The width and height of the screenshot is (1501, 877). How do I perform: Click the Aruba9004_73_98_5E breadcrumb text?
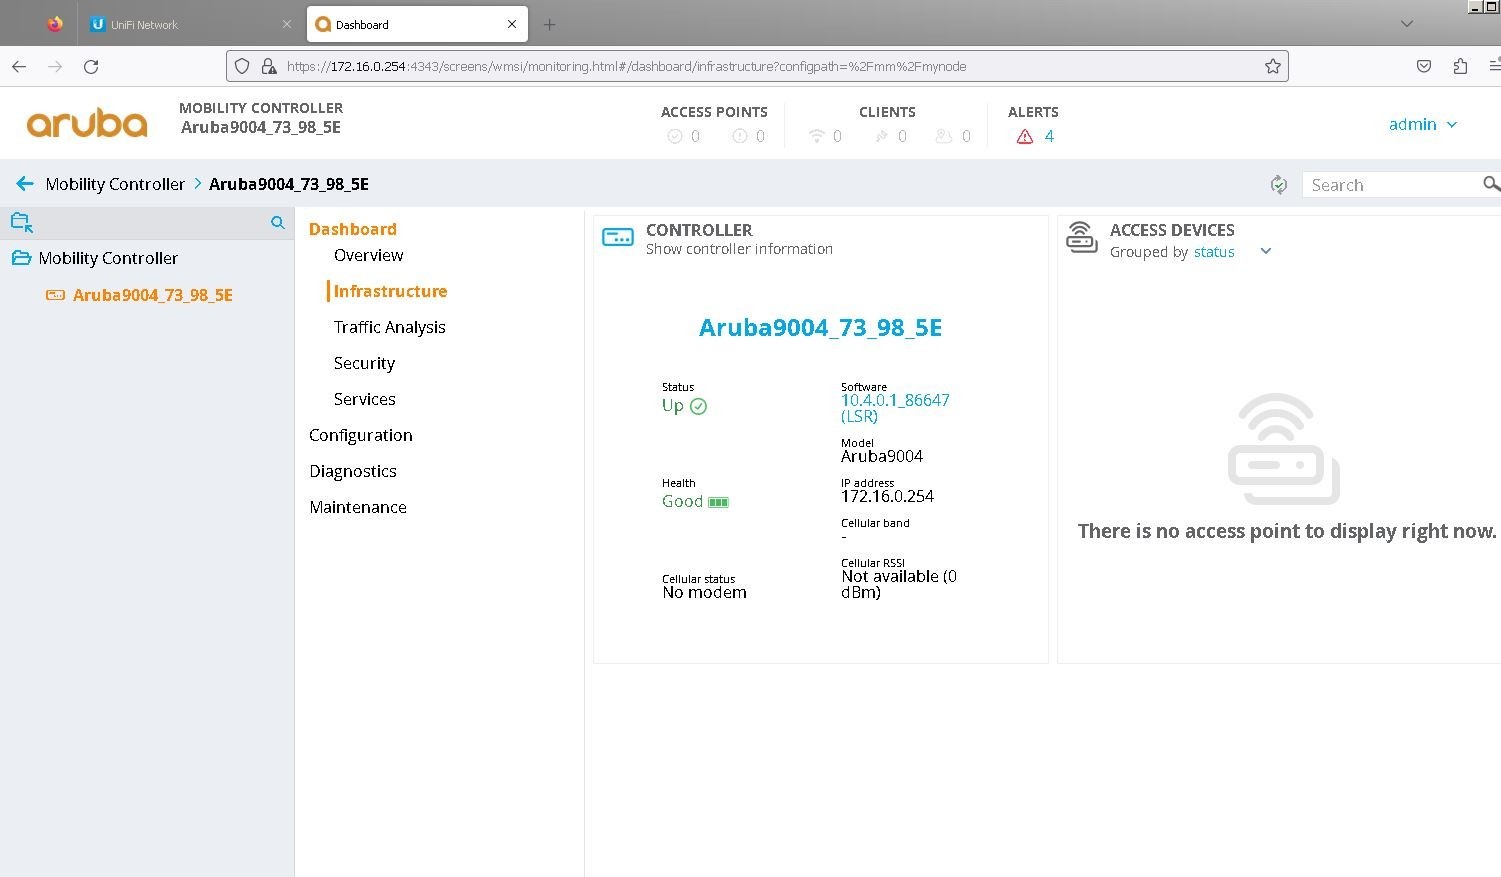point(289,184)
